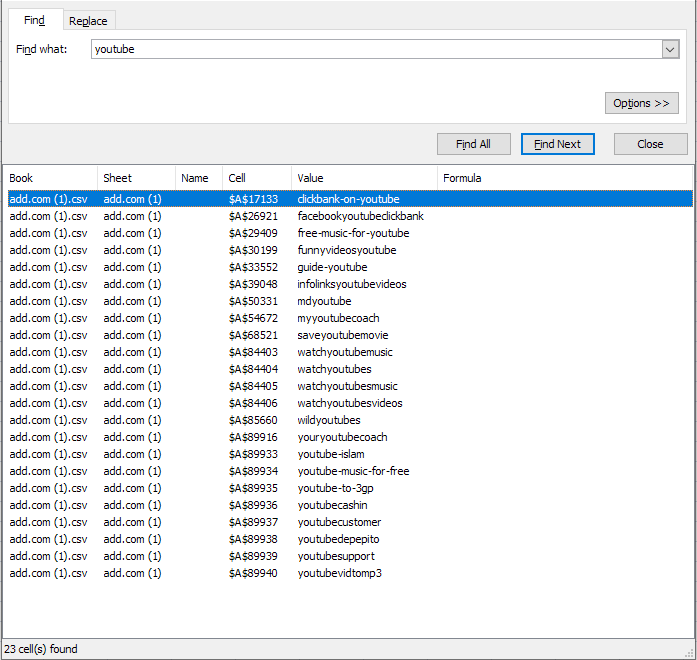The image size is (697, 660).
Task: Click cell reference $A$29409
Action: tap(253, 233)
